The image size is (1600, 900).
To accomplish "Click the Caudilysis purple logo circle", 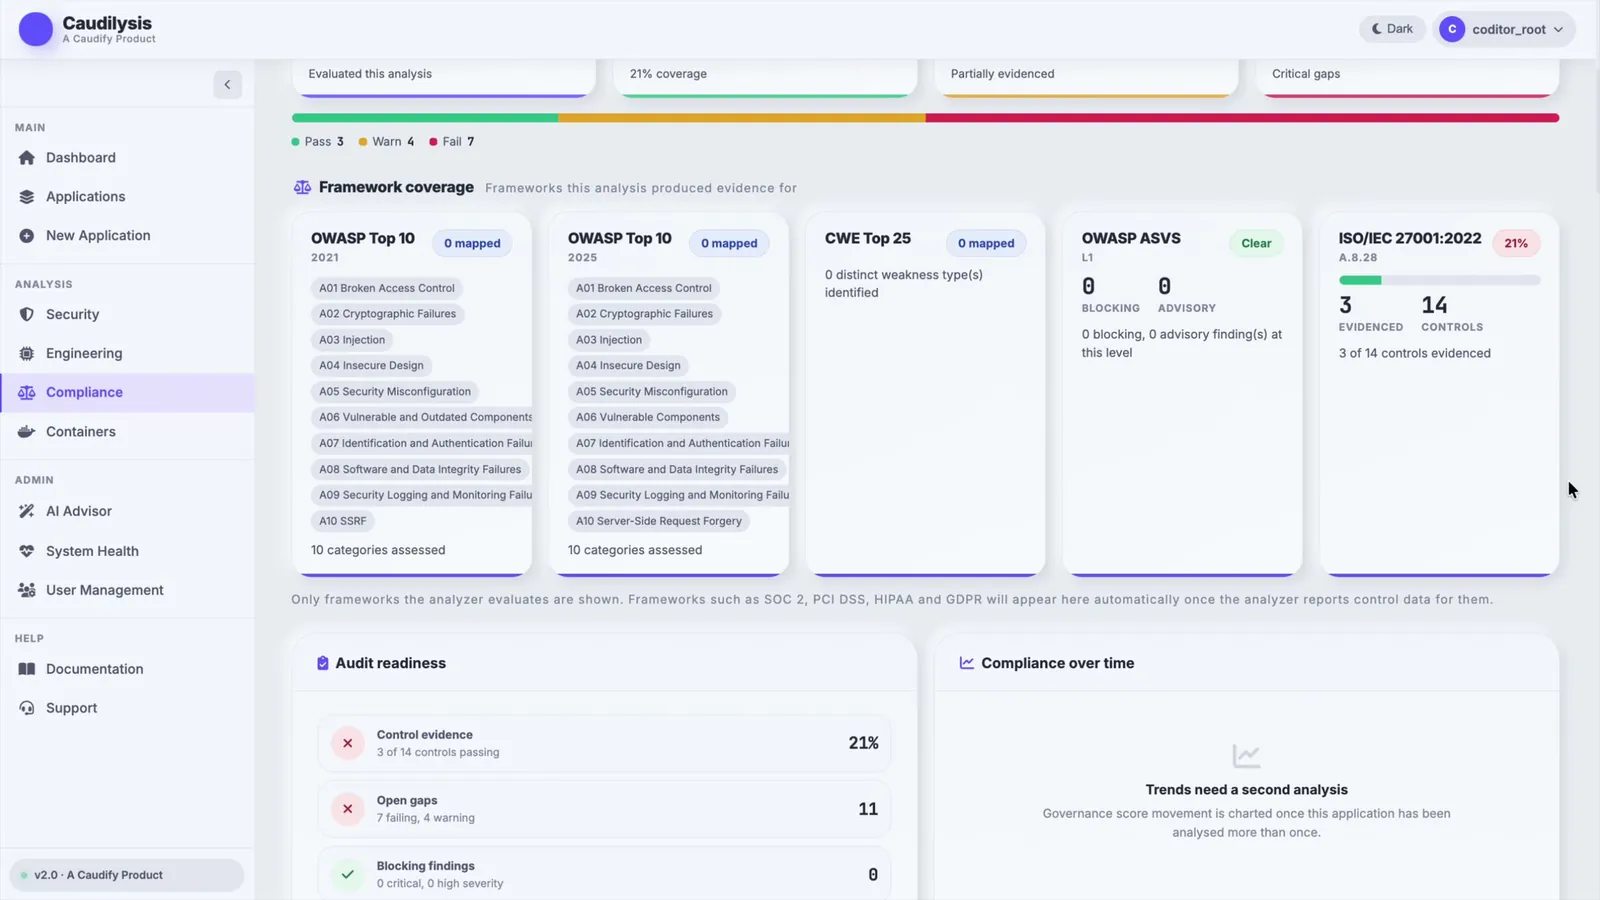I will (x=36, y=29).
